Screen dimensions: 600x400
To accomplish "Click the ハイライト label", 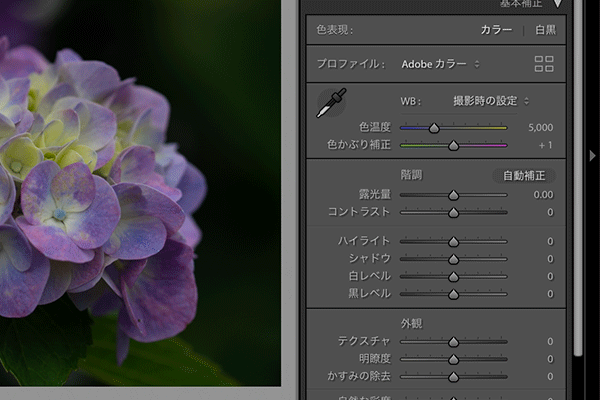I will [364, 241].
